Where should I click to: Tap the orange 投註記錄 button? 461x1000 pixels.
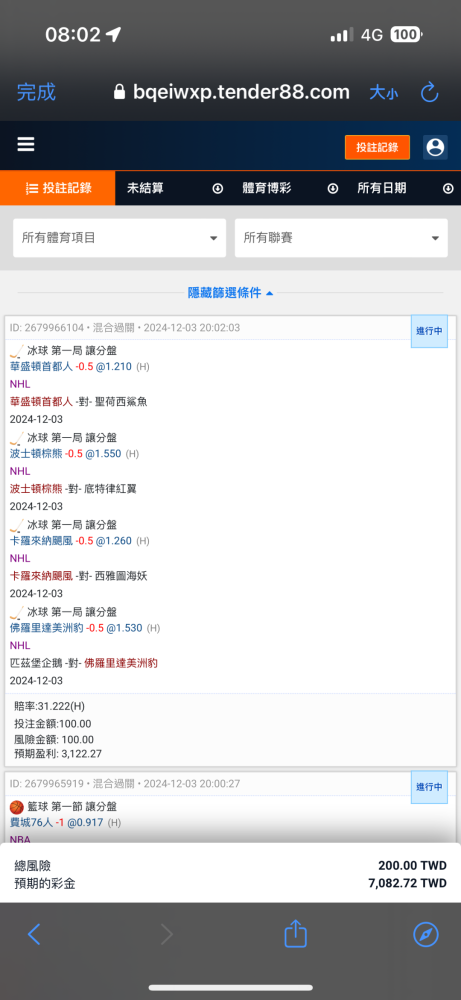click(377, 147)
